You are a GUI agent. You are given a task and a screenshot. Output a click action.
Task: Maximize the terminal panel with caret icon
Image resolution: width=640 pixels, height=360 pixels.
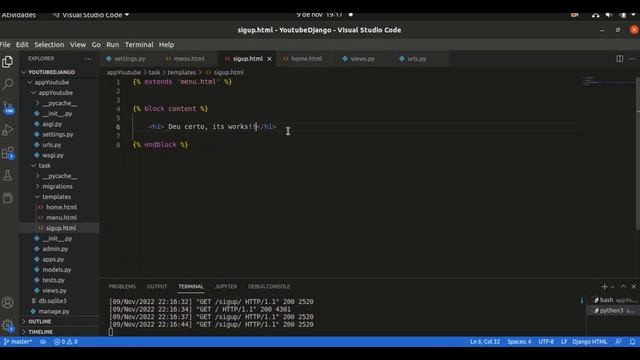[x=623, y=287]
